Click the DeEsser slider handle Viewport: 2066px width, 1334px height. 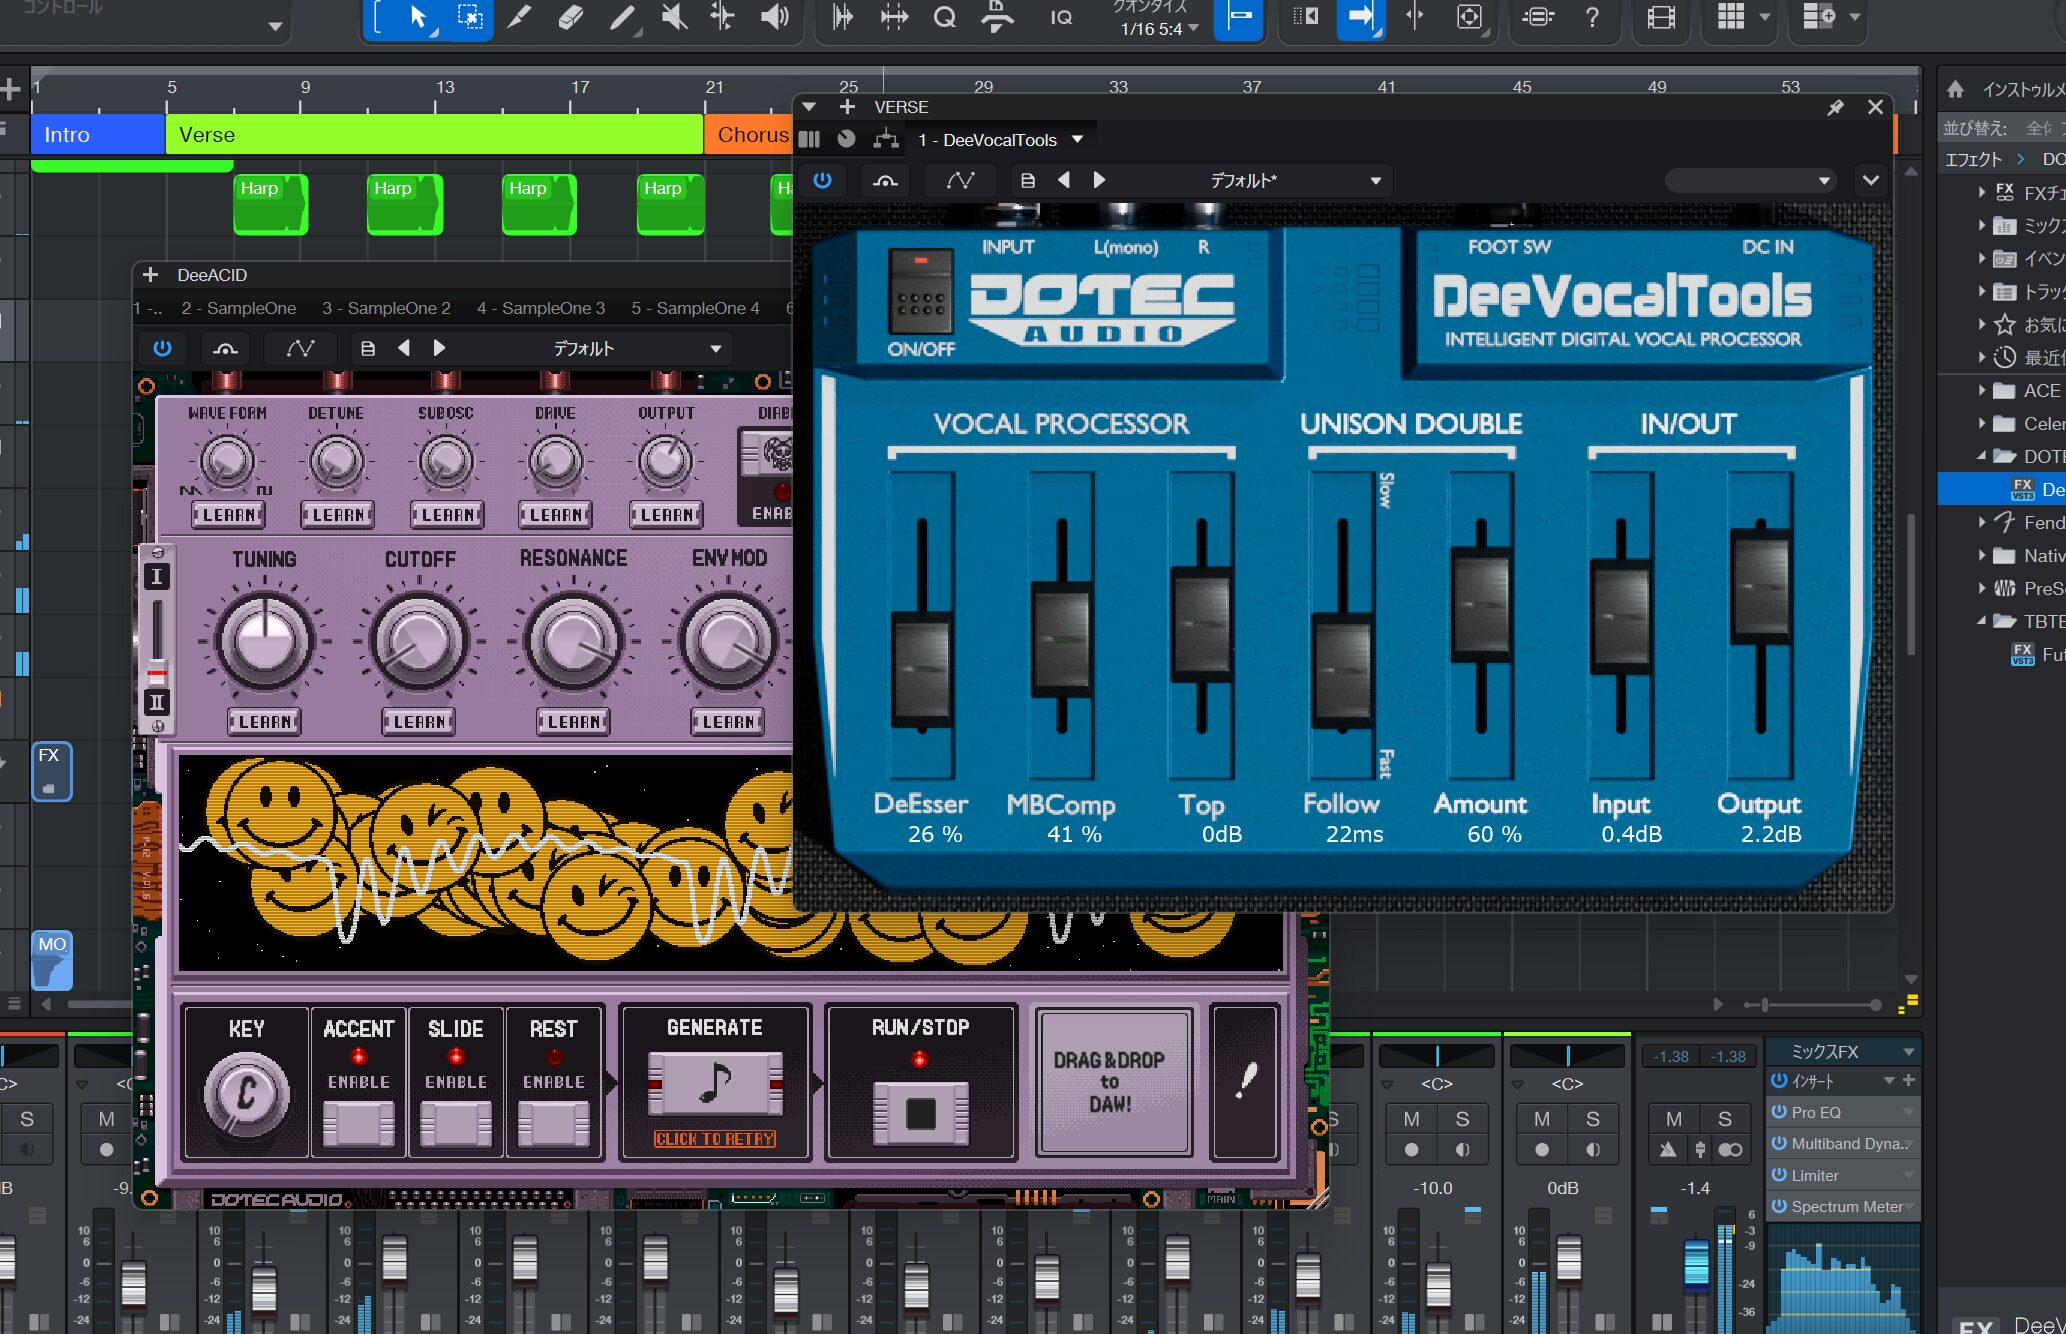pos(921,668)
